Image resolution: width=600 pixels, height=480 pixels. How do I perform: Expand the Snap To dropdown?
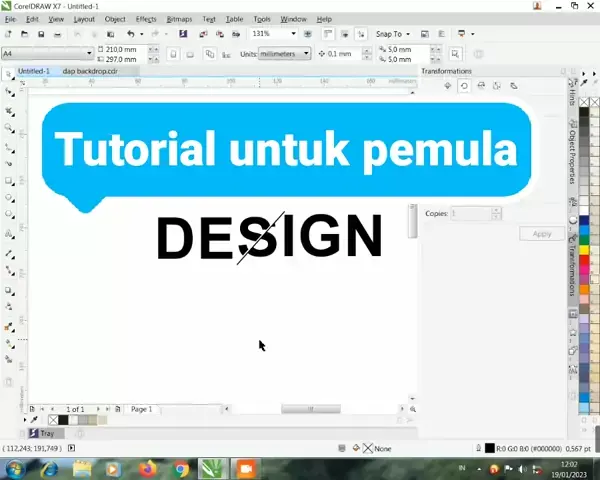pos(410,34)
